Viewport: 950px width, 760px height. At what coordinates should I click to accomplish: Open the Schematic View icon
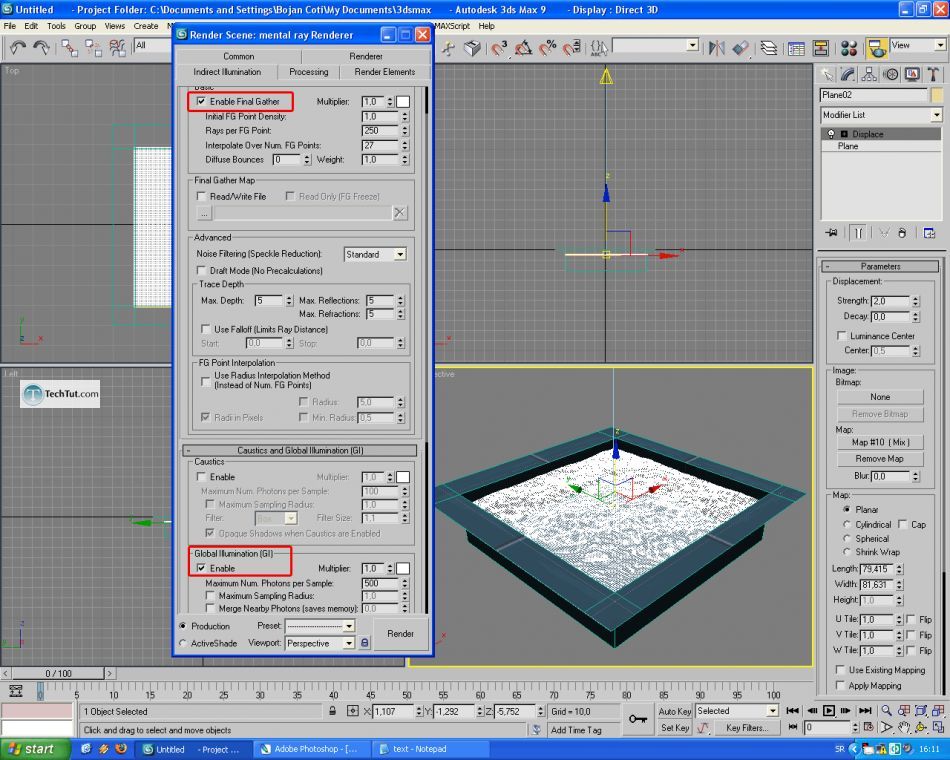coord(821,48)
